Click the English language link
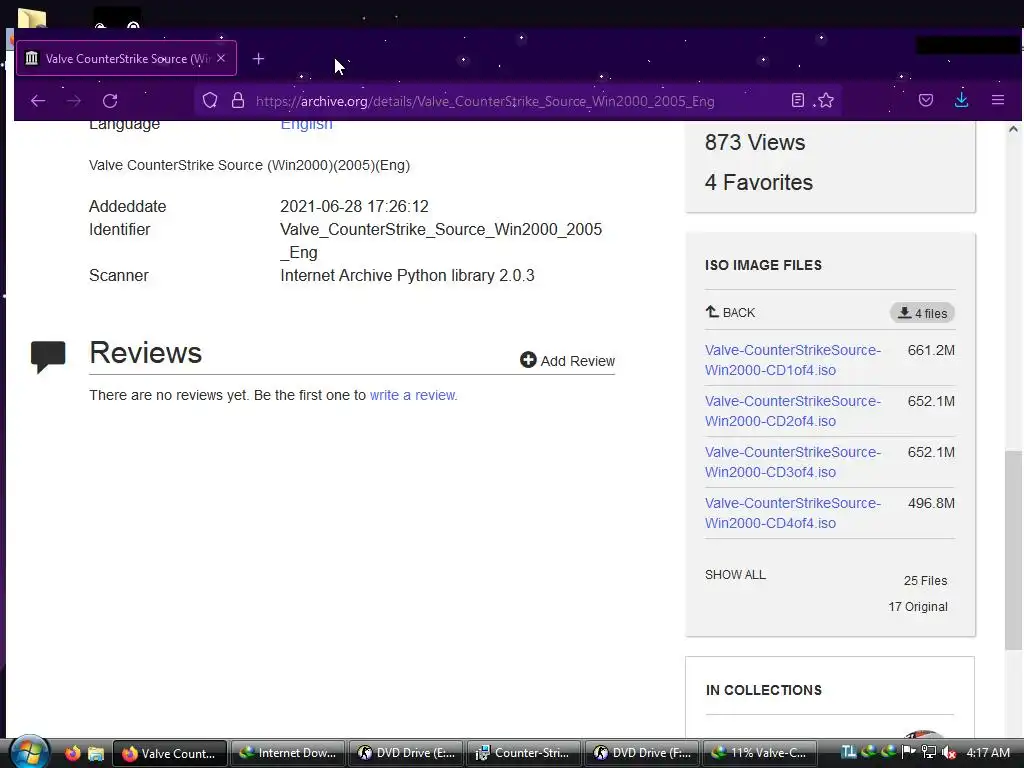 coord(306,124)
